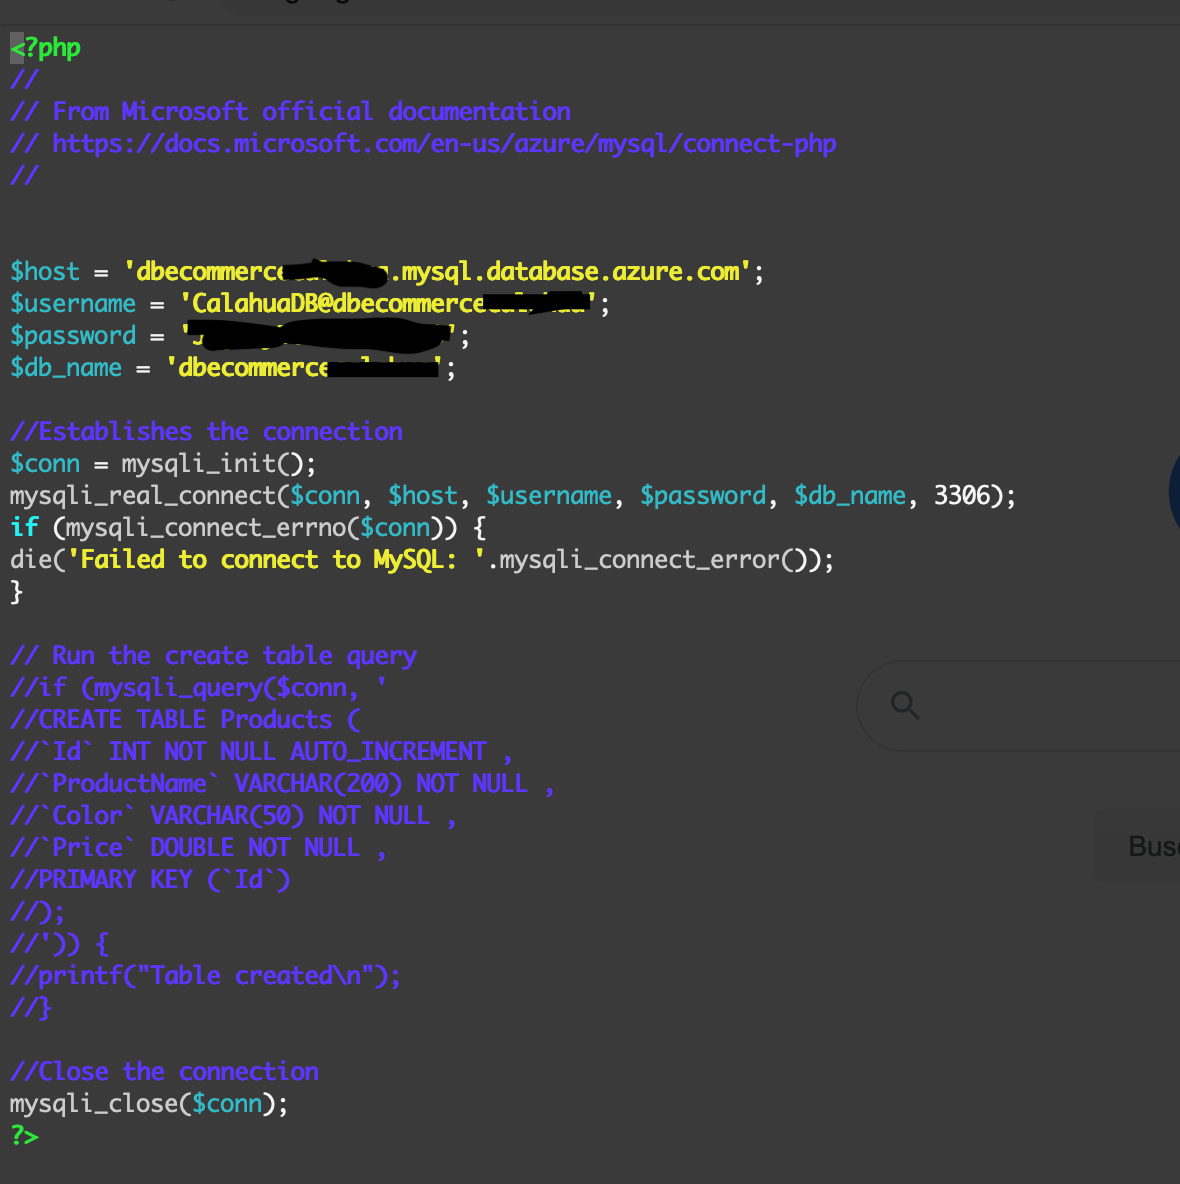Click the $db_name variable declaration
Viewport: 1180px width, 1184px height.
(66, 368)
